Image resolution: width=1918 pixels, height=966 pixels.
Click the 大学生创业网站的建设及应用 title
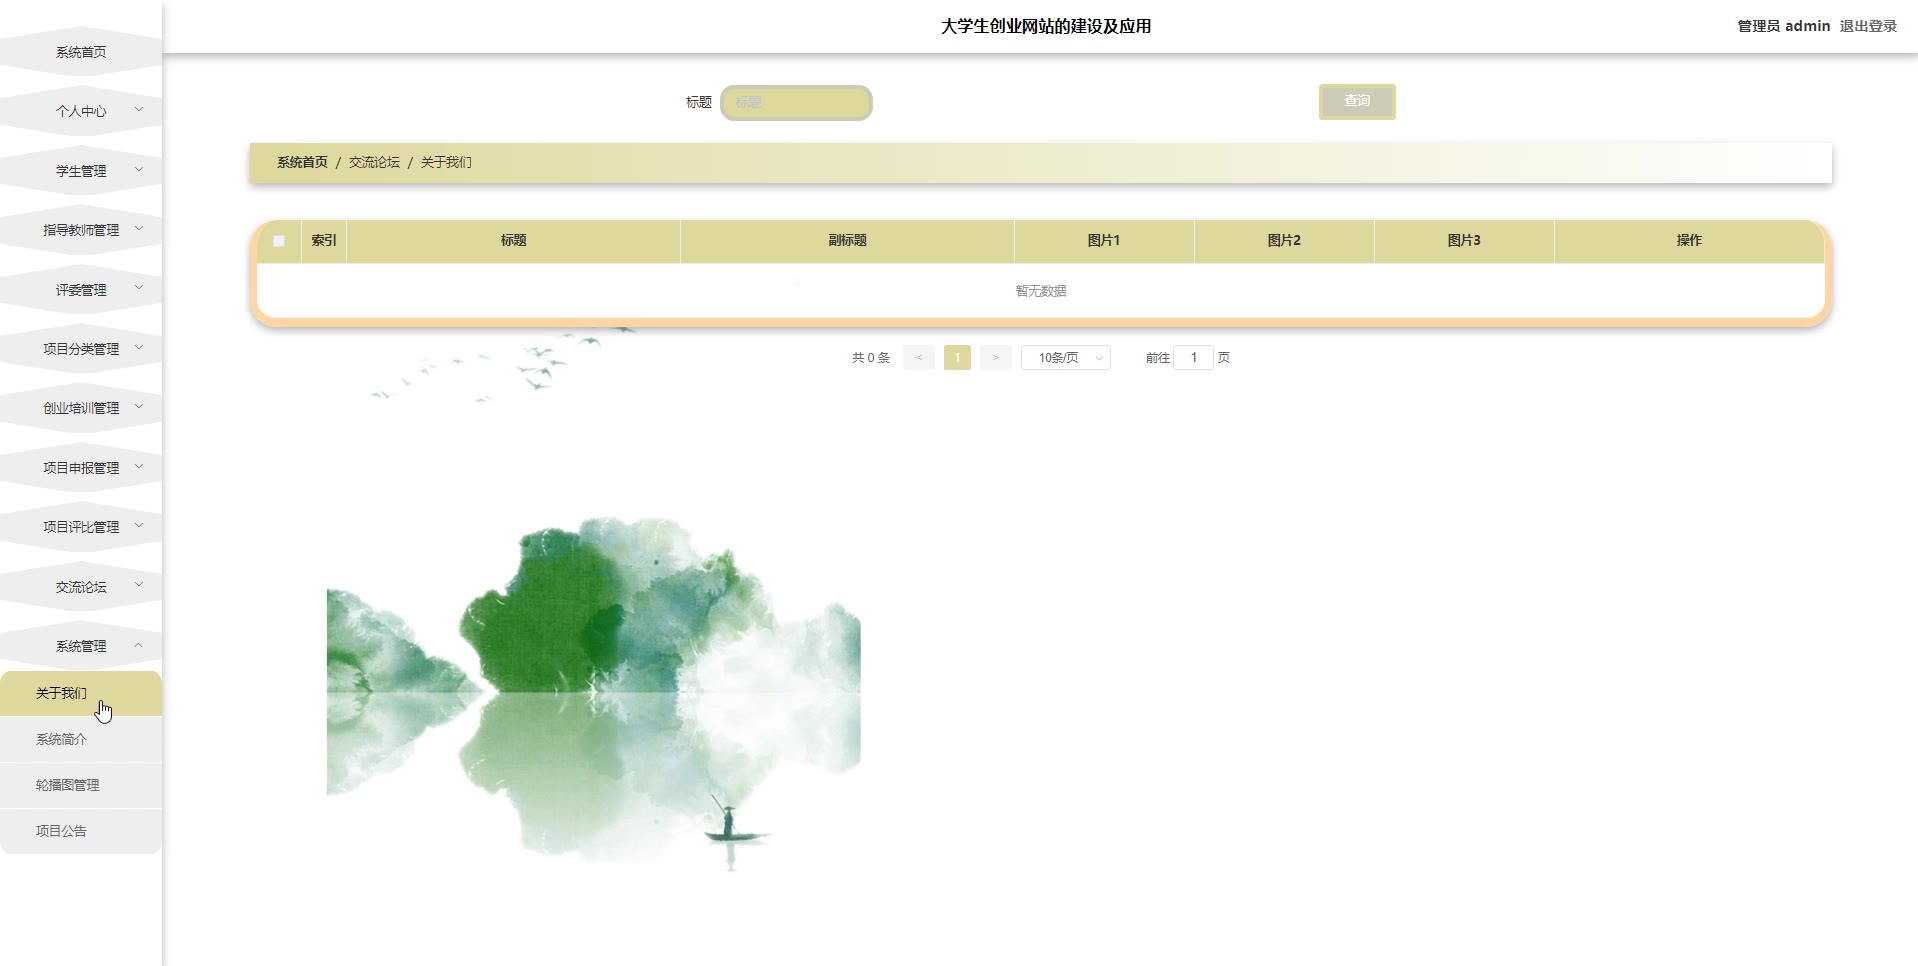tap(1045, 26)
